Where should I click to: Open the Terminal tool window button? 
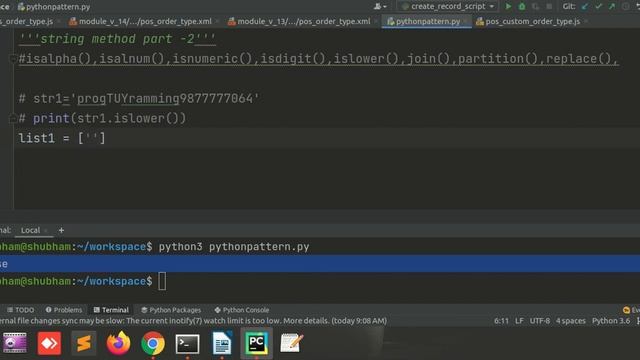pos(111,310)
